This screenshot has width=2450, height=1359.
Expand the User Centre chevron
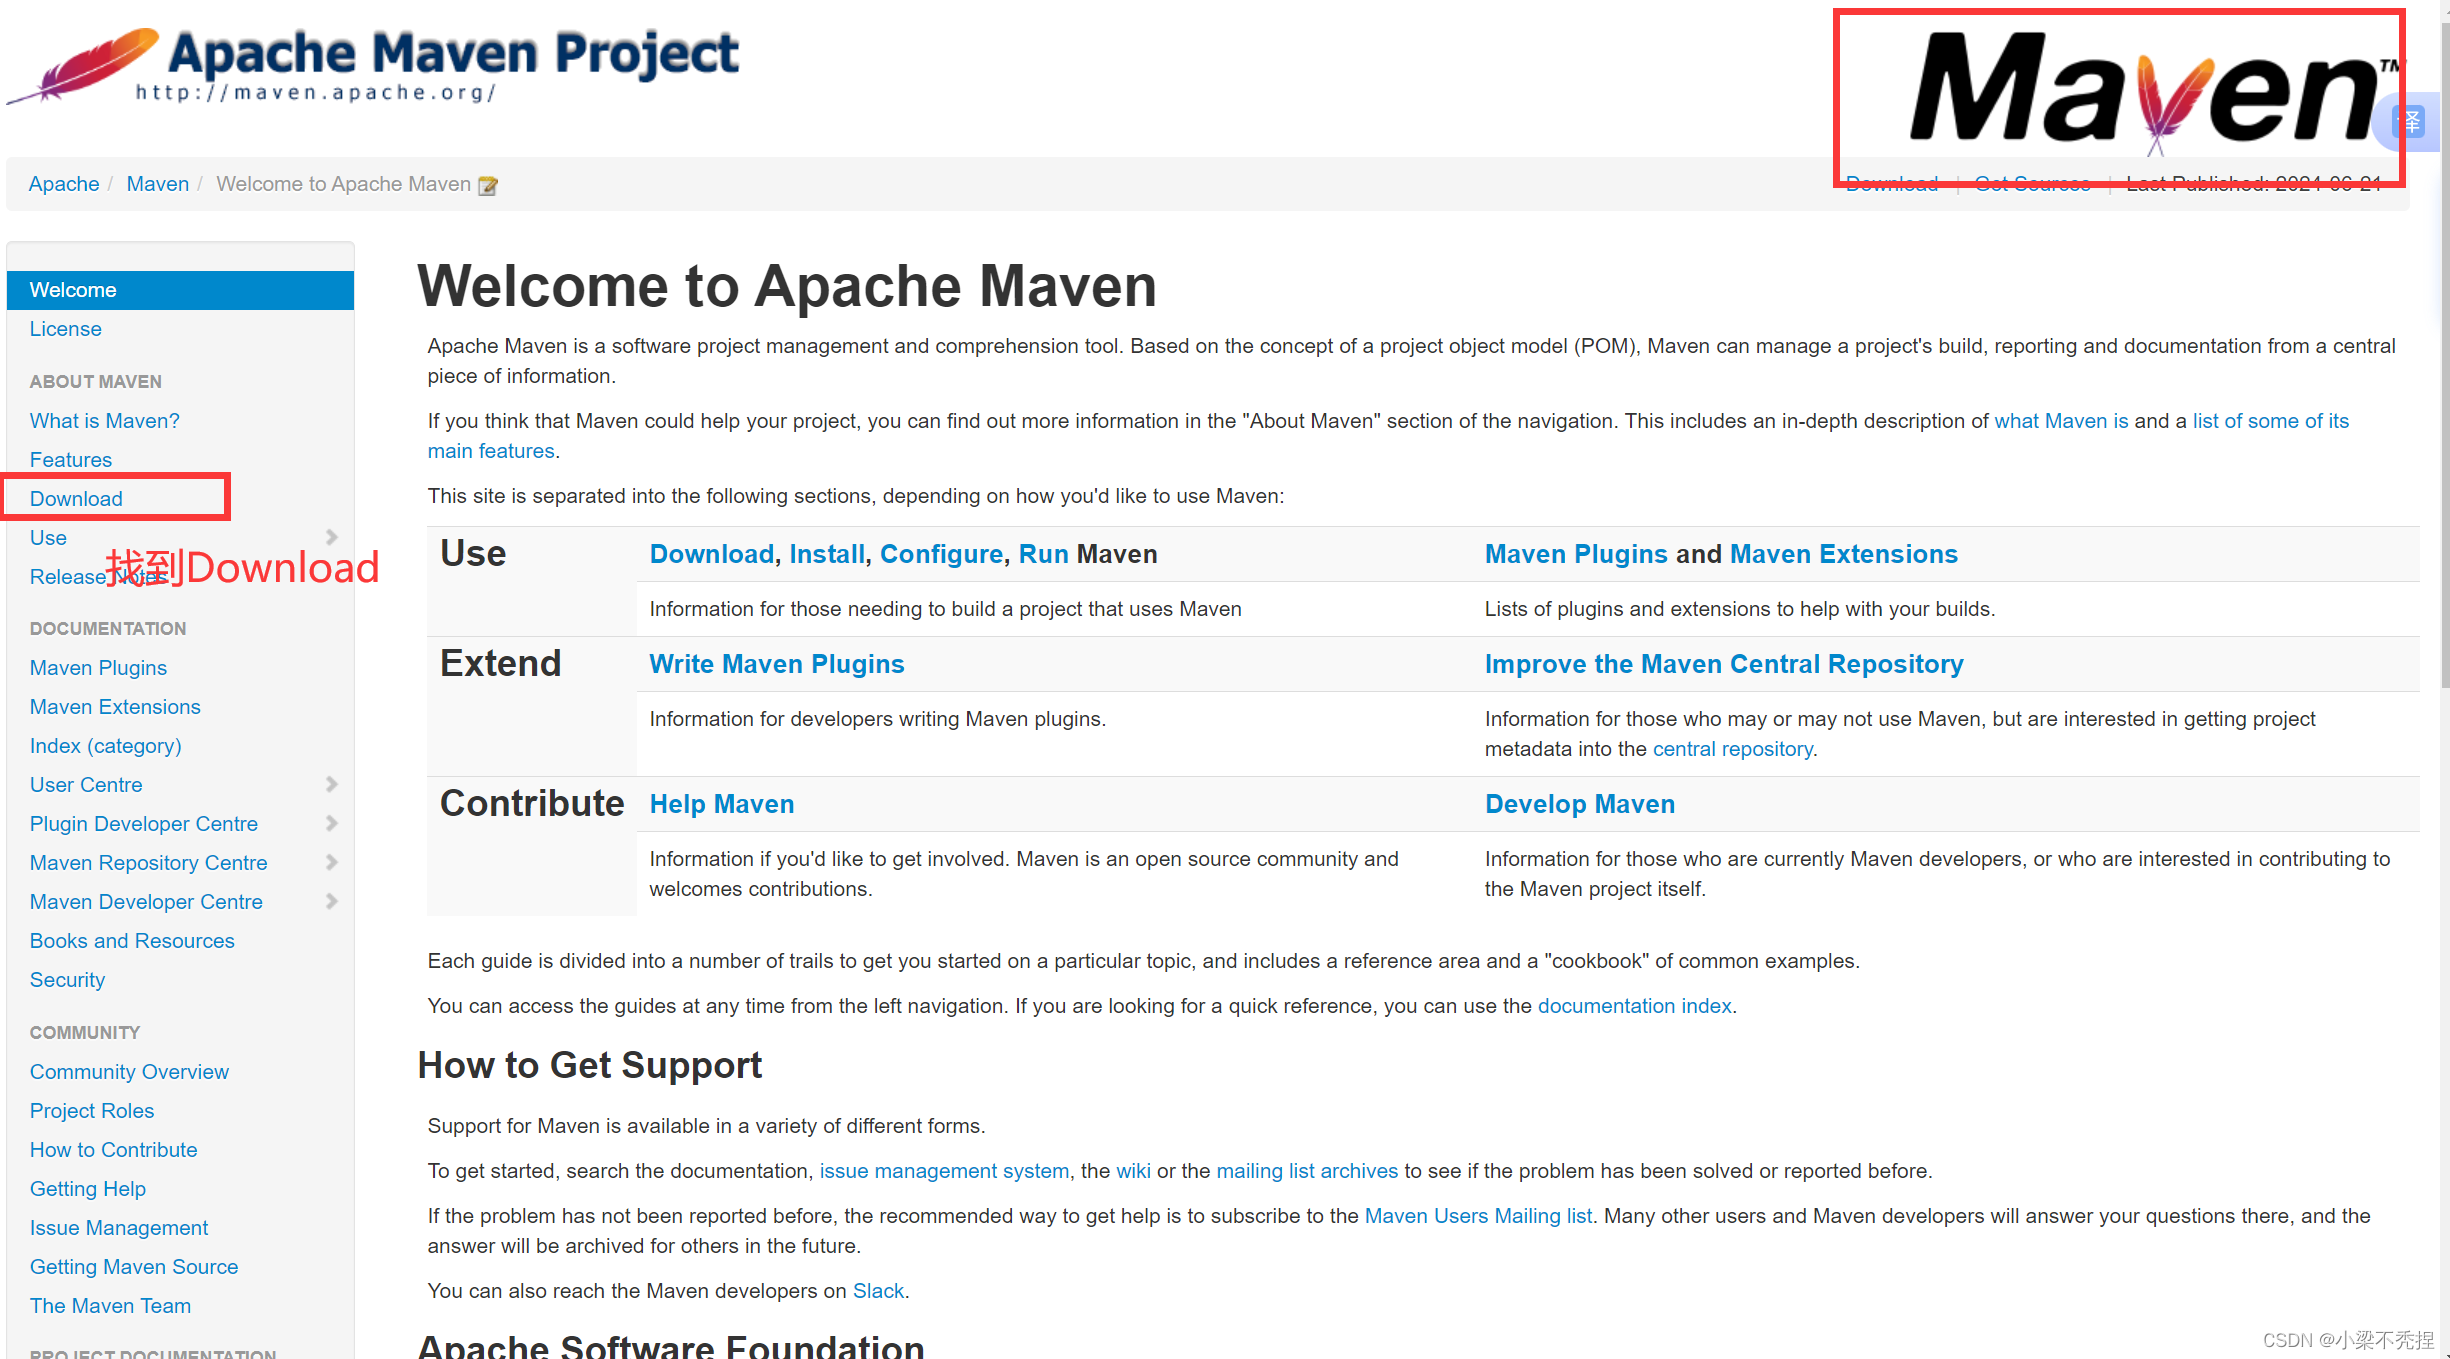(332, 785)
